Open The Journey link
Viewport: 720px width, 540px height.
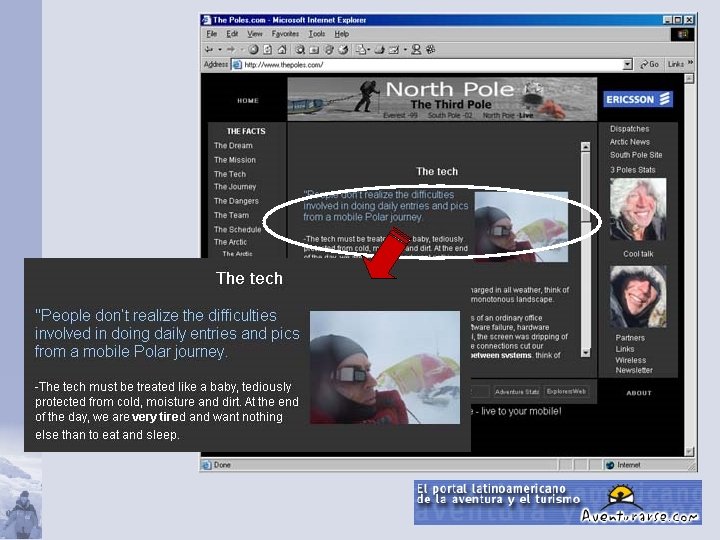point(235,187)
